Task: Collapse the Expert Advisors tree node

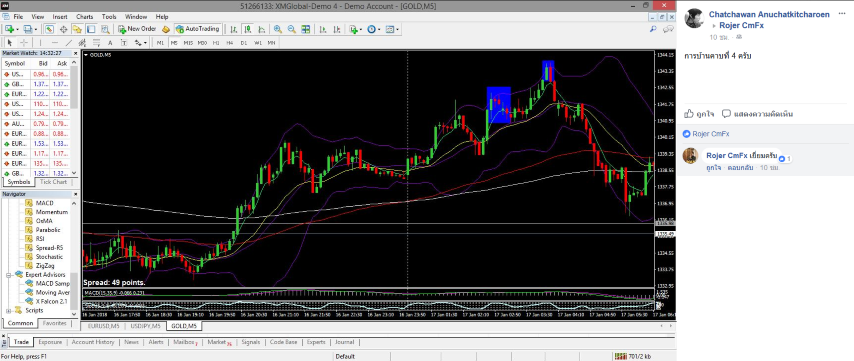Action: click(x=9, y=275)
